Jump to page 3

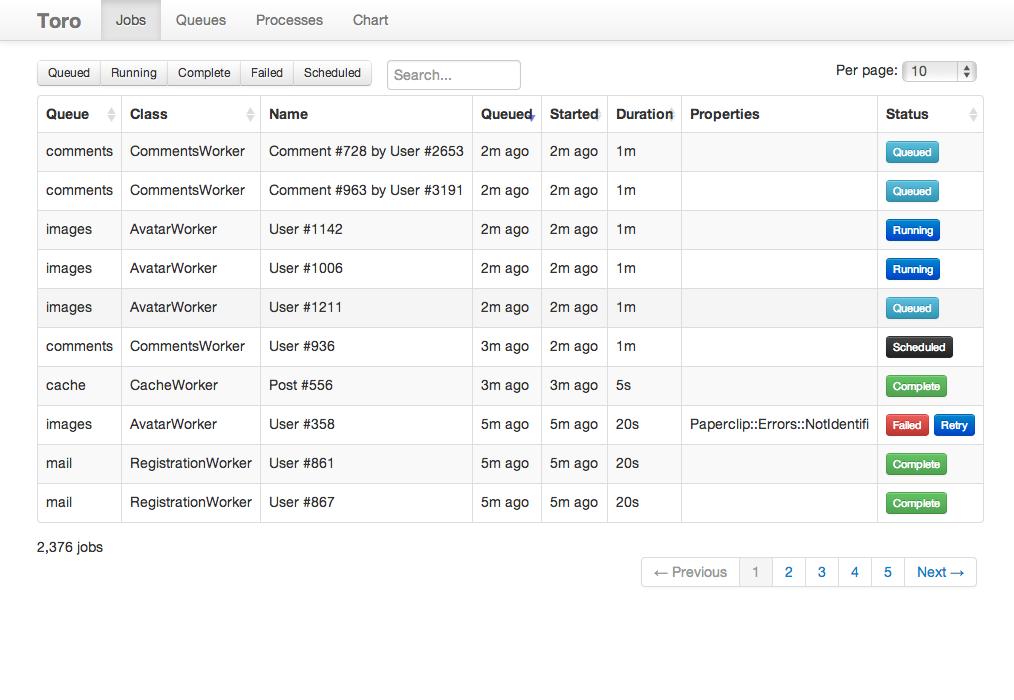(x=822, y=572)
